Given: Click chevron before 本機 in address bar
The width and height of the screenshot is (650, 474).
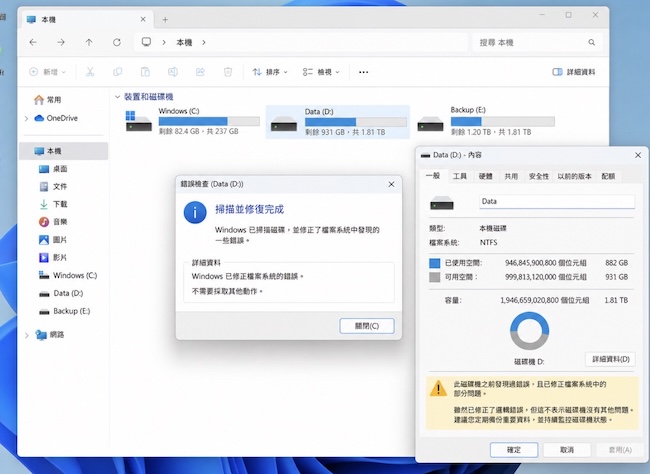Looking at the screenshot, I should click(164, 42).
